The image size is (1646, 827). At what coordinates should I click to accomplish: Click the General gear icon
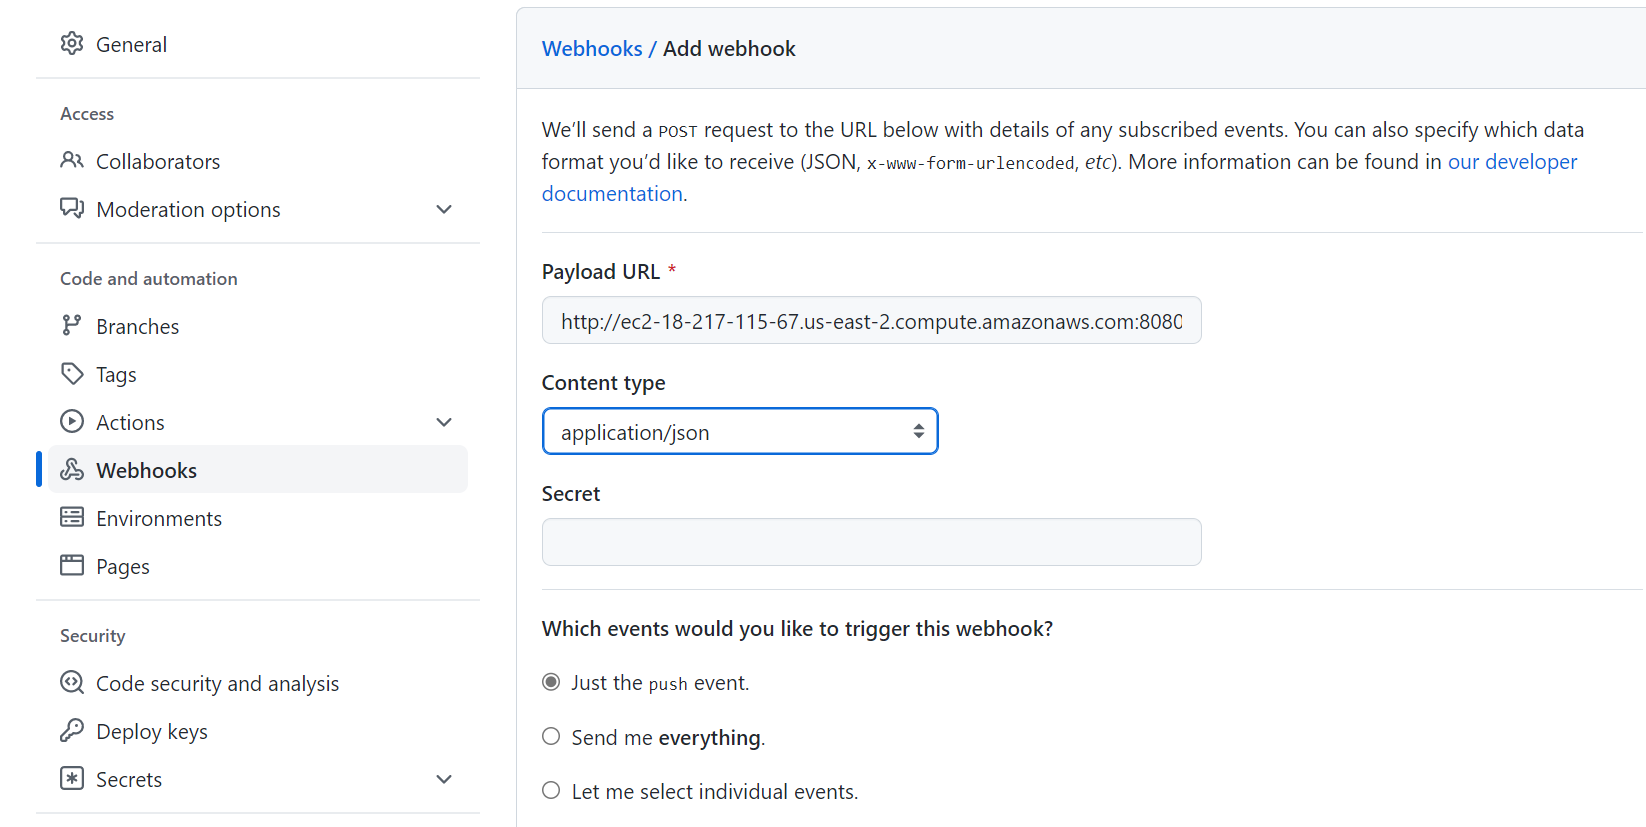tap(72, 44)
